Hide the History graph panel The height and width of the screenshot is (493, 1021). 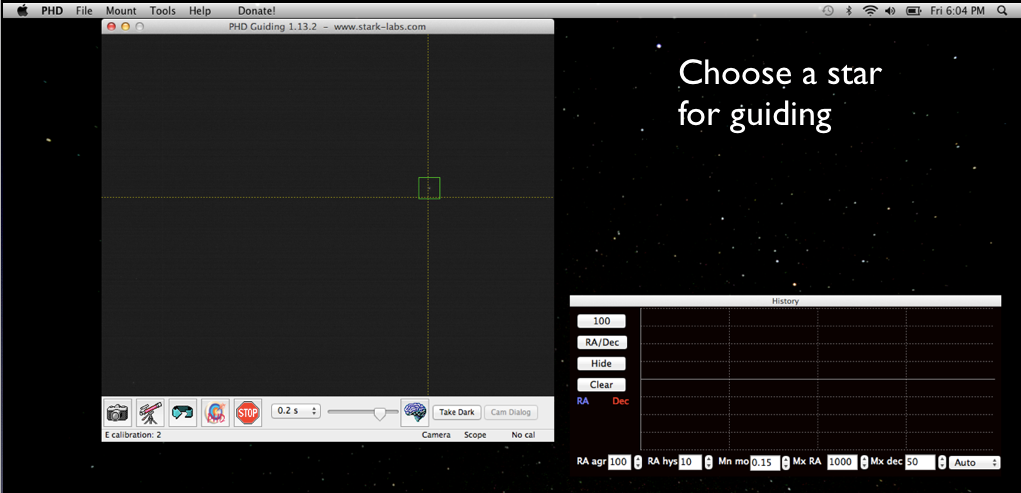(601, 363)
